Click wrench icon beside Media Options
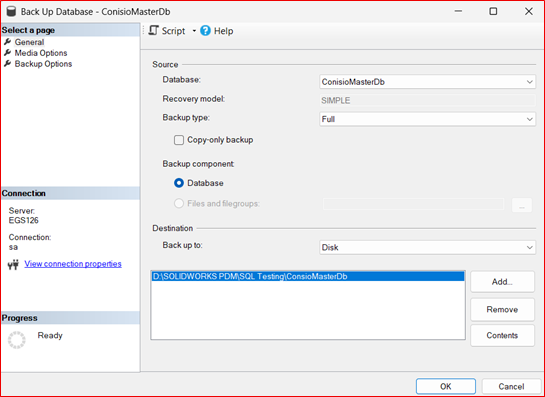The width and height of the screenshot is (545, 397). [7, 53]
